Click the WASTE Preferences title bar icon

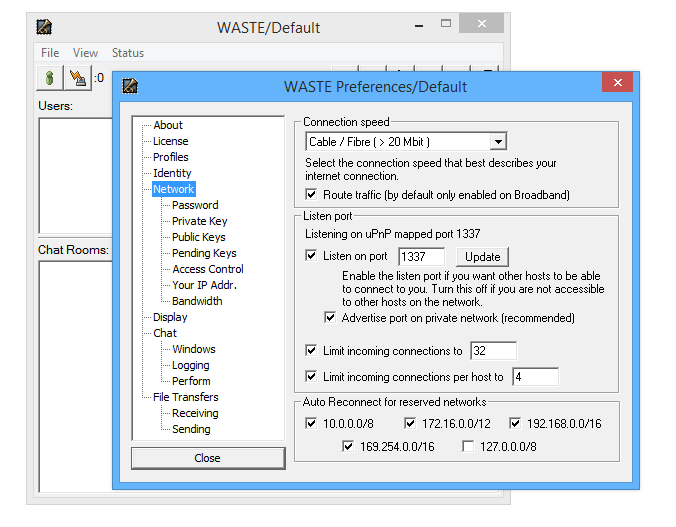pos(130,86)
